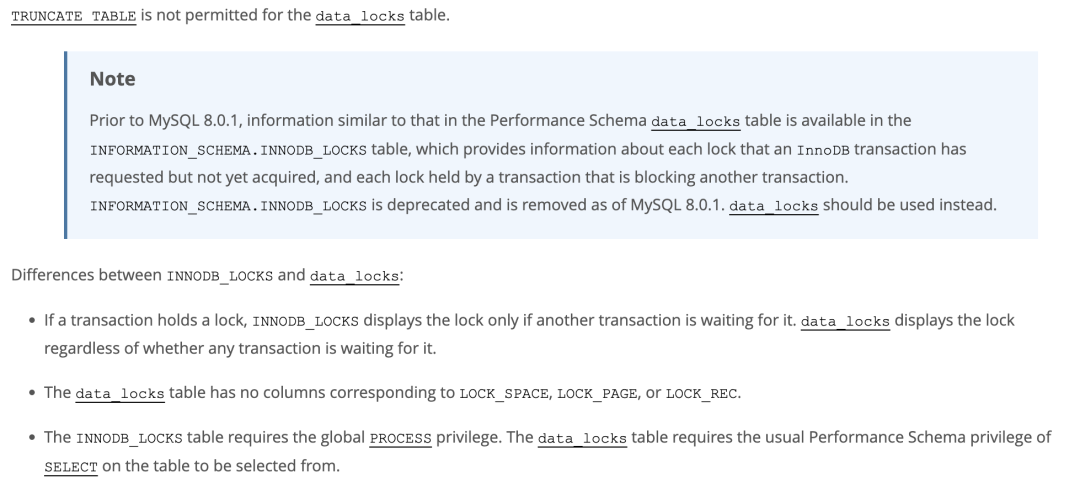Viewport: 1080px width, 489px height.
Task: Click INFORMATION_SCHEMA.INNODB_LOCKS before 'is deprecated'
Action: coord(228,206)
